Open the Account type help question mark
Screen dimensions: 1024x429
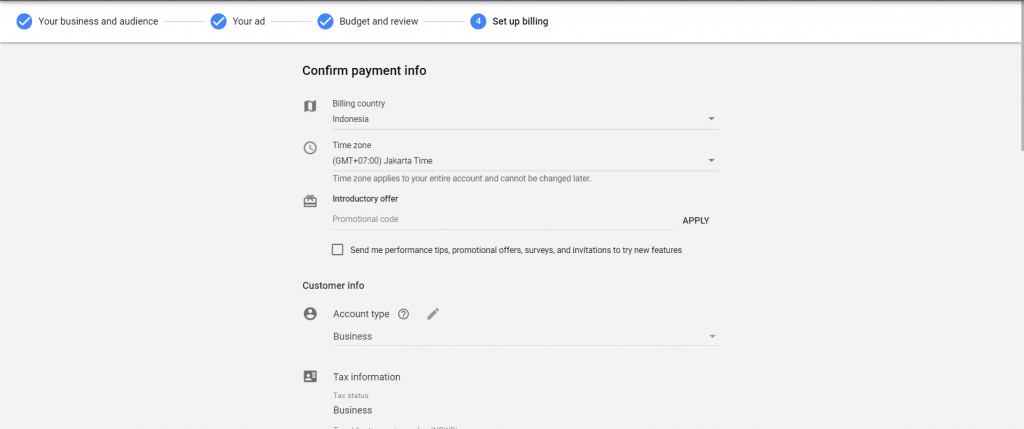pos(404,314)
